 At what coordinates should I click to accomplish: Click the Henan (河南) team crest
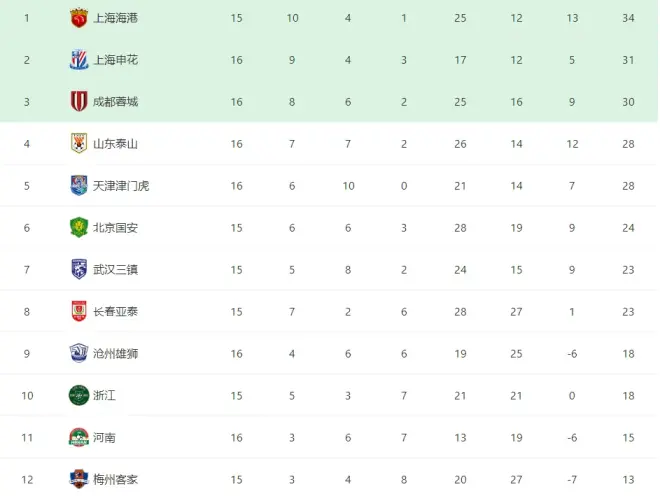[x=79, y=438]
